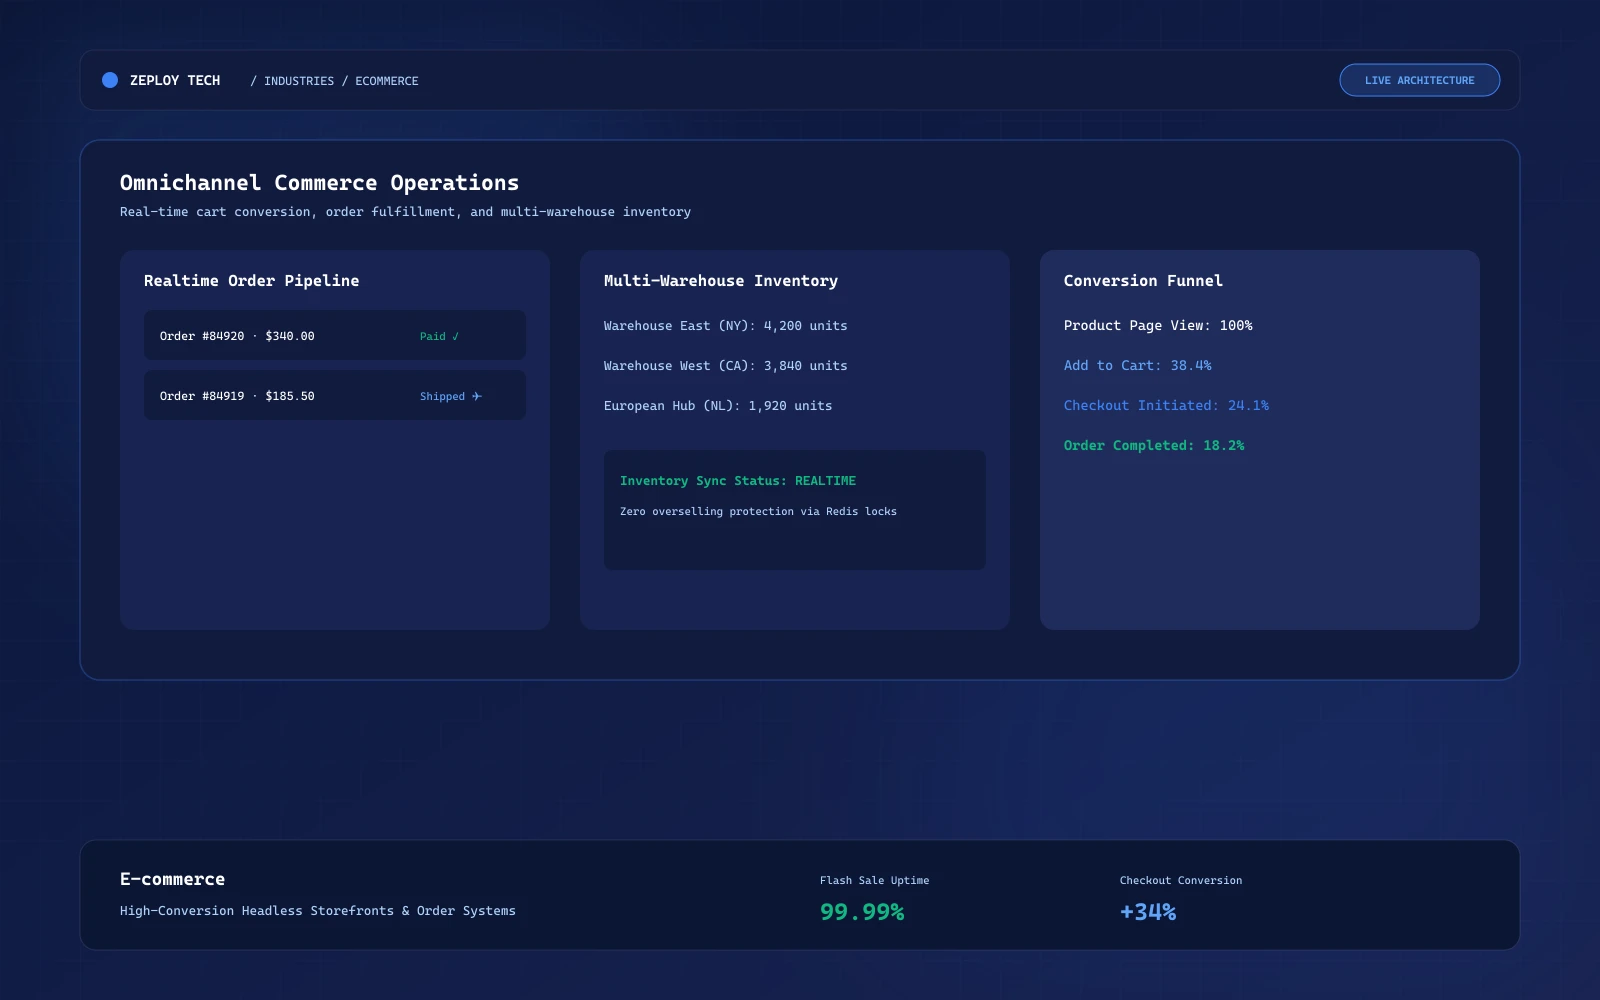
Task: Click Inventory Sync Status: REALTIME label
Action: 738,481
